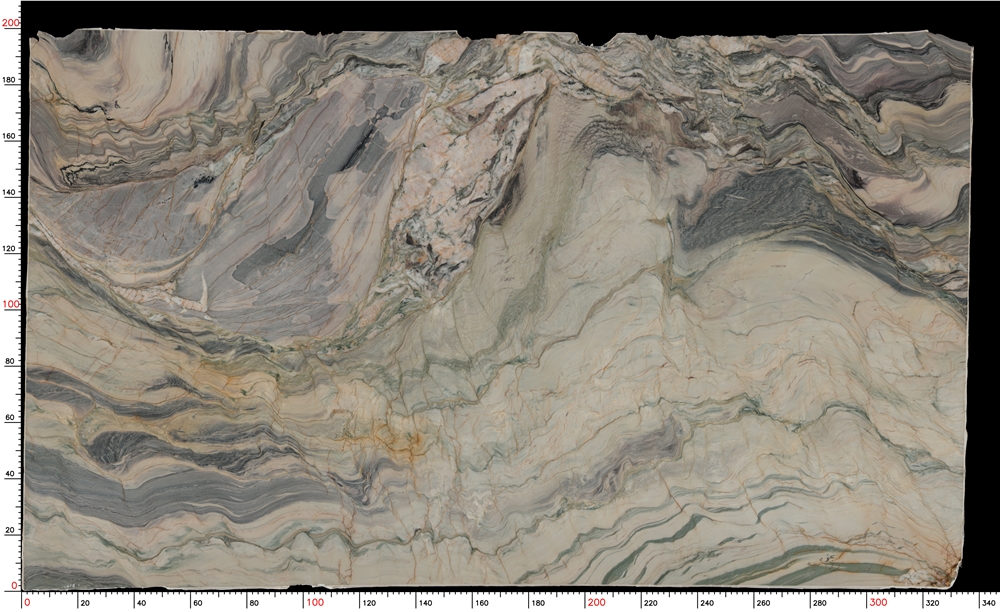
Task: Click the red 200 label on horizontal ruler
Action: 596,602
